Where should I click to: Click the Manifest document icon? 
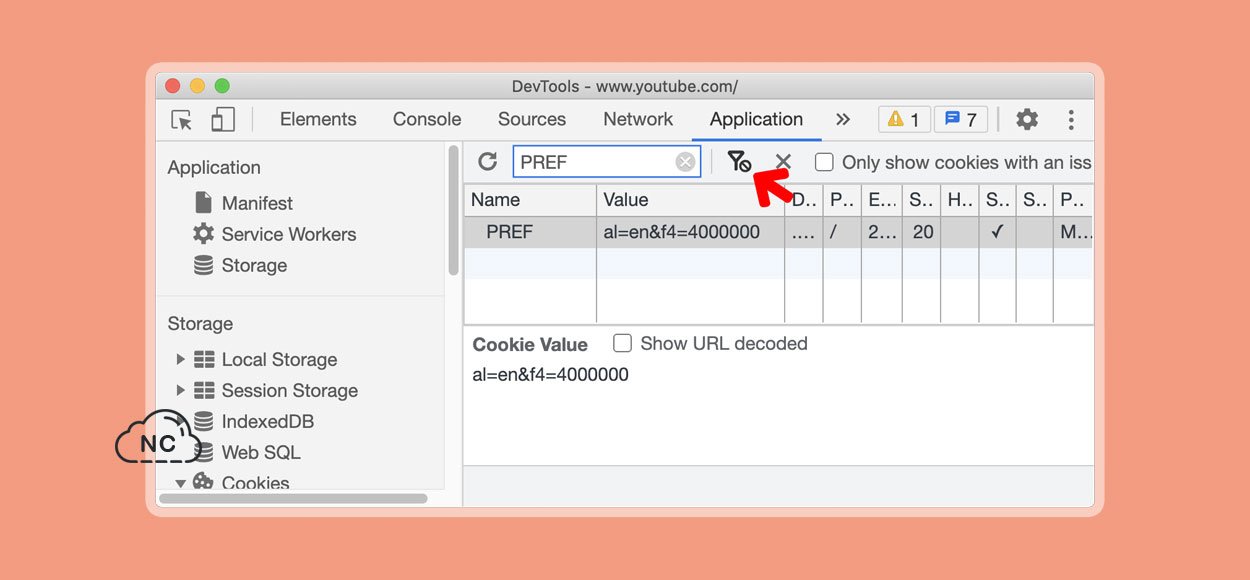203,202
